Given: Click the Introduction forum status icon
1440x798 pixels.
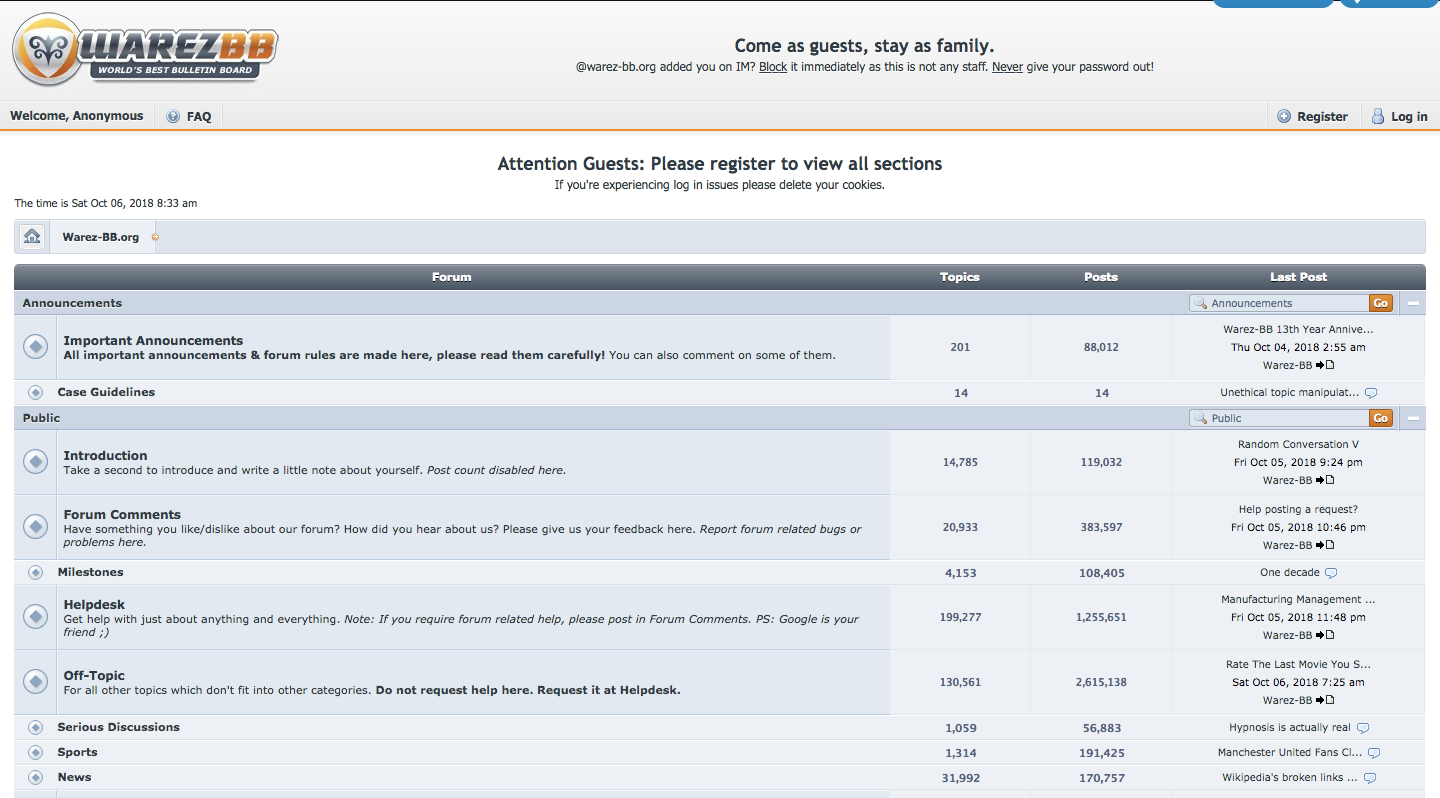Looking at the screenshot, I should click(x=35, y=462).
